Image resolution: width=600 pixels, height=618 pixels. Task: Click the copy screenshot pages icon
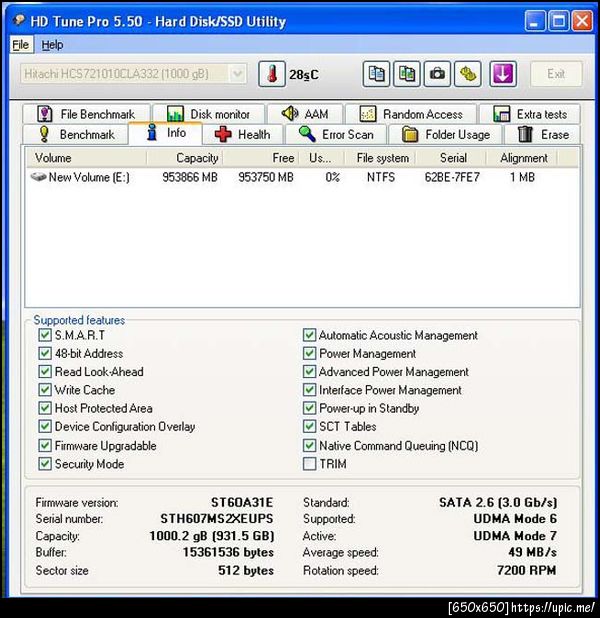click(x=407, y=74)
